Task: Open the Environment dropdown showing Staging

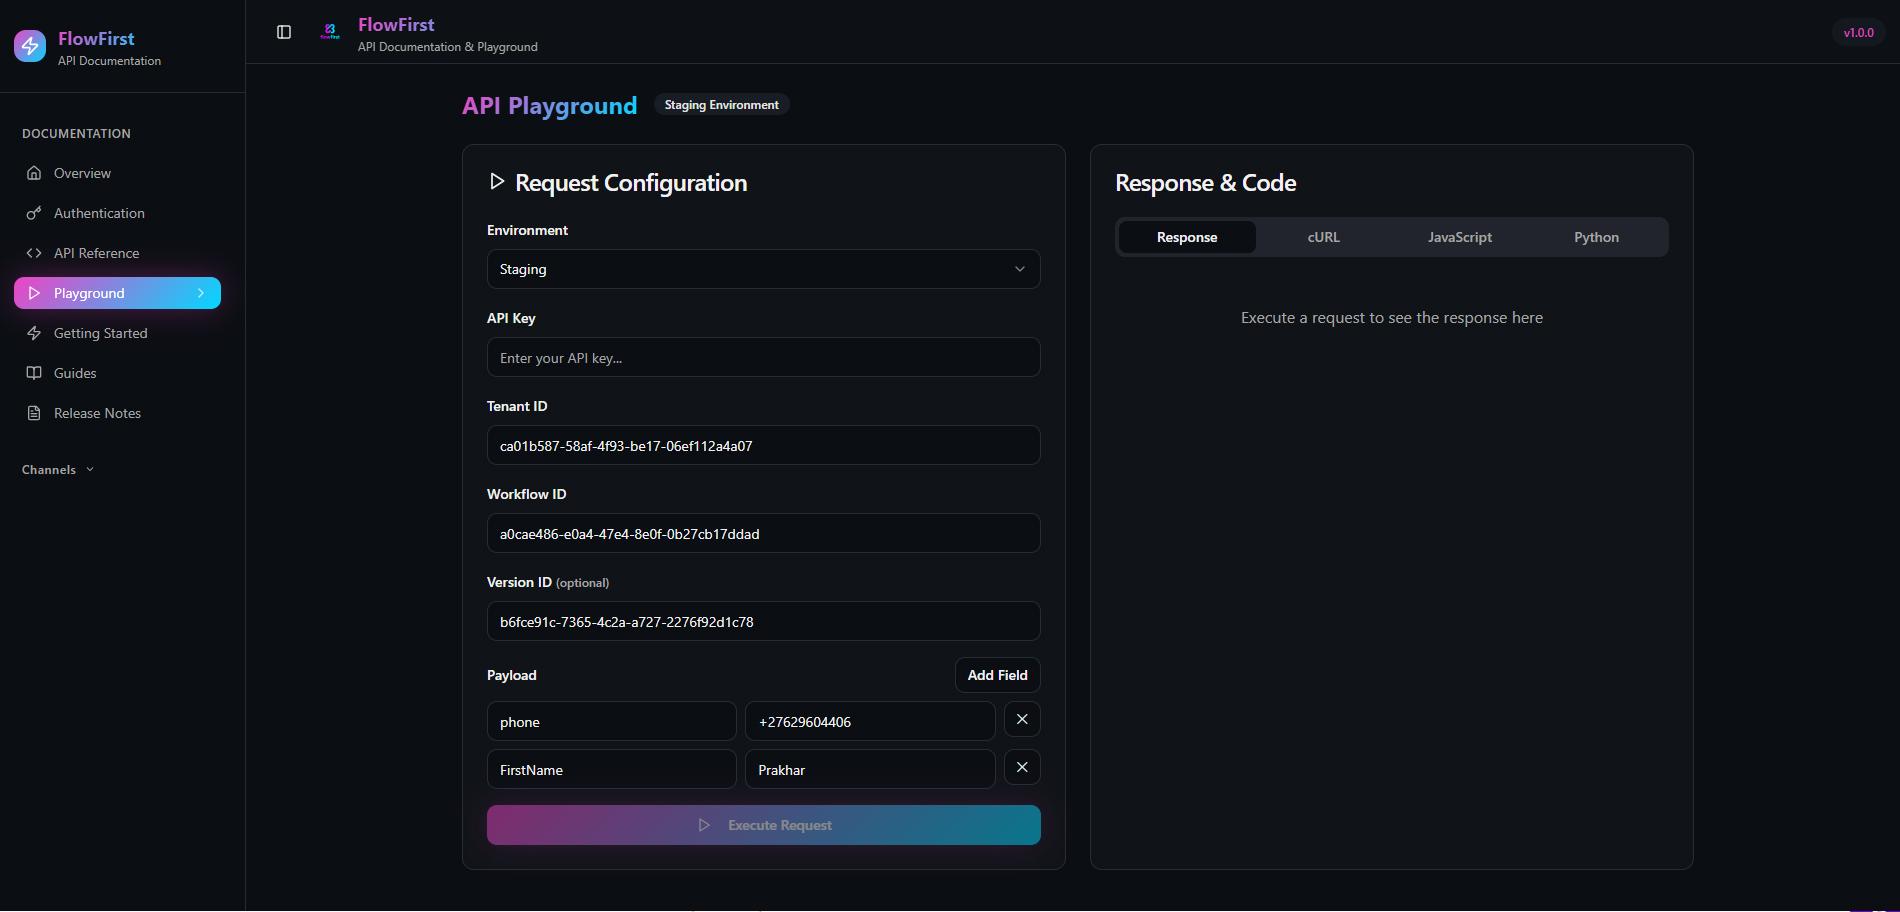Action: 762,268
